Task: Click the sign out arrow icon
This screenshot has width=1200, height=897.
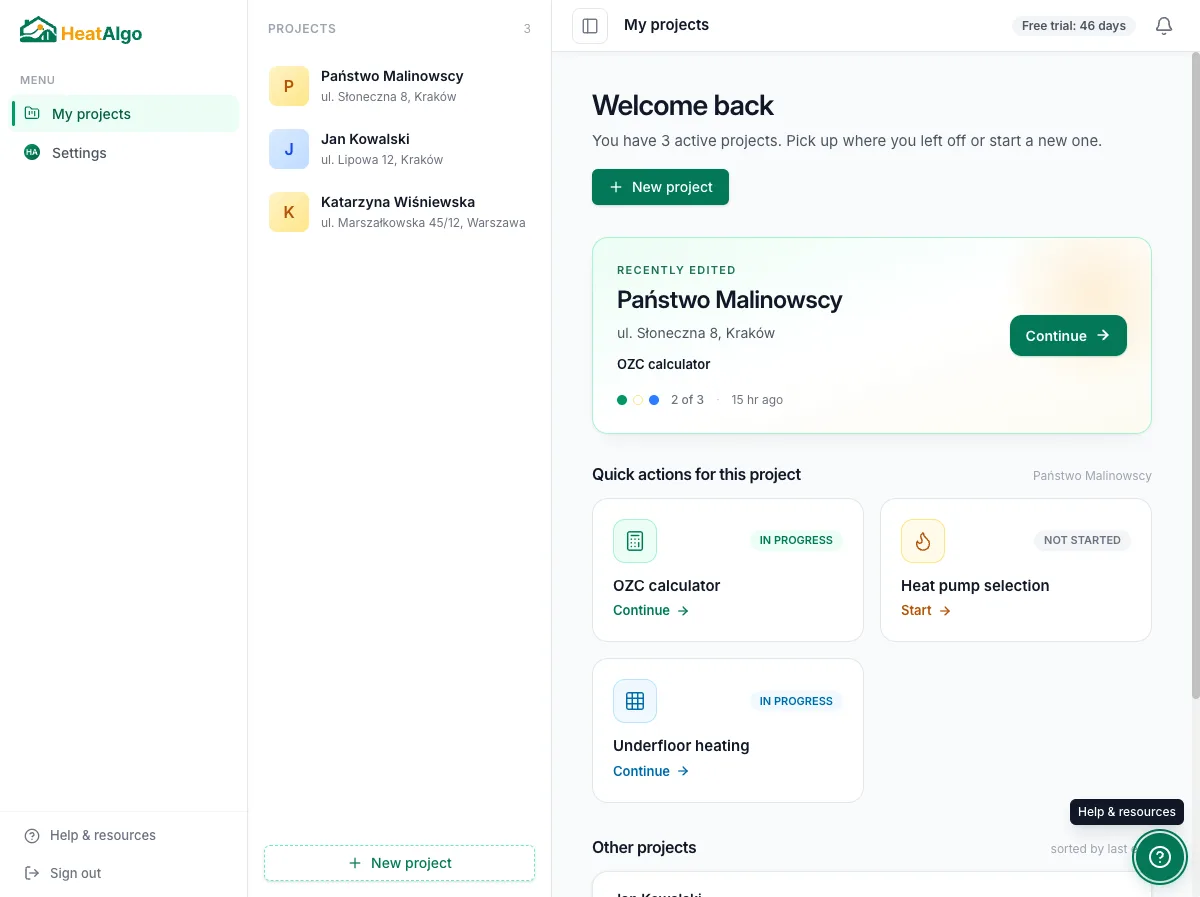Action: click(32, 873)
